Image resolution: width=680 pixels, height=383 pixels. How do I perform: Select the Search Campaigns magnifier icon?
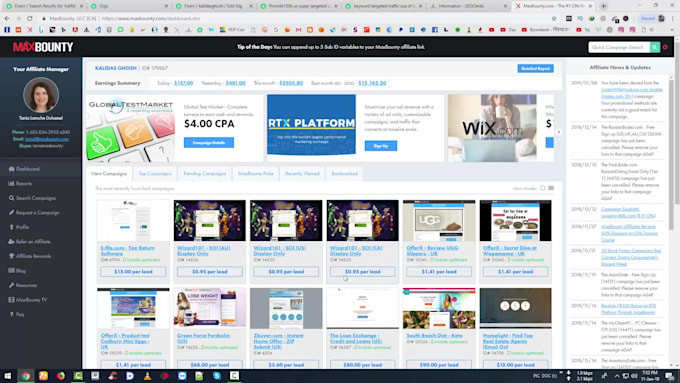[x=11, y=198]
